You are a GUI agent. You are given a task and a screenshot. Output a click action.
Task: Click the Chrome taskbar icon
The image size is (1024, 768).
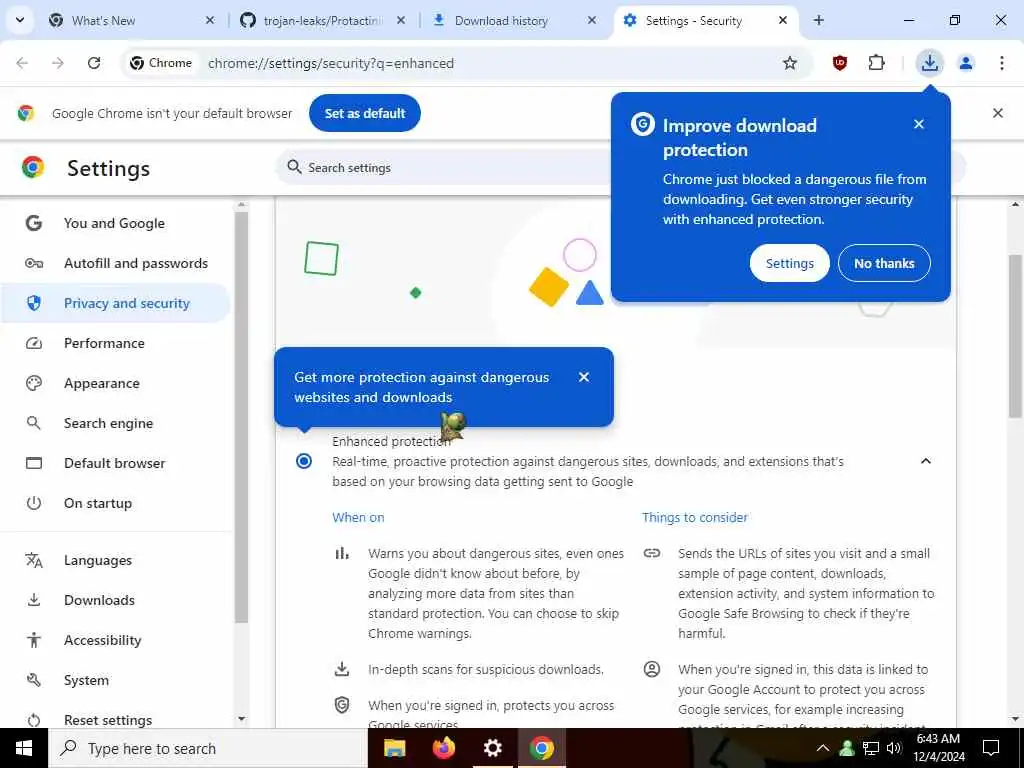(541, 748)
